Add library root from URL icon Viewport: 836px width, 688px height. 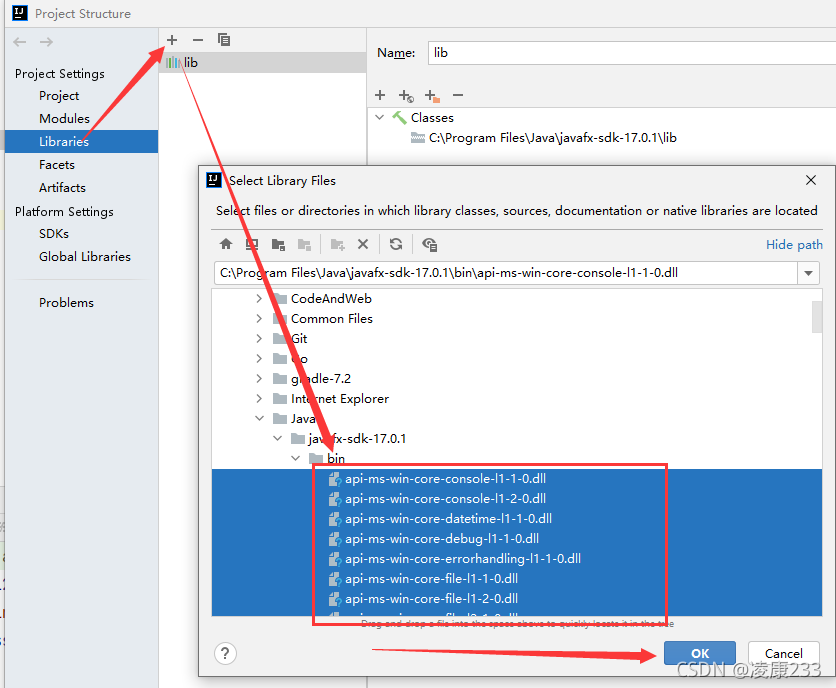coord(406,95)
